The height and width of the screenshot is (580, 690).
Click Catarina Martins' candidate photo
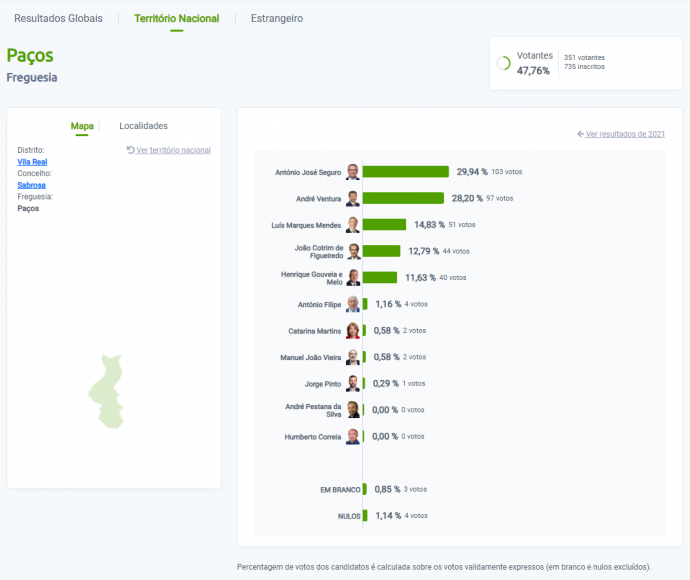352,331
